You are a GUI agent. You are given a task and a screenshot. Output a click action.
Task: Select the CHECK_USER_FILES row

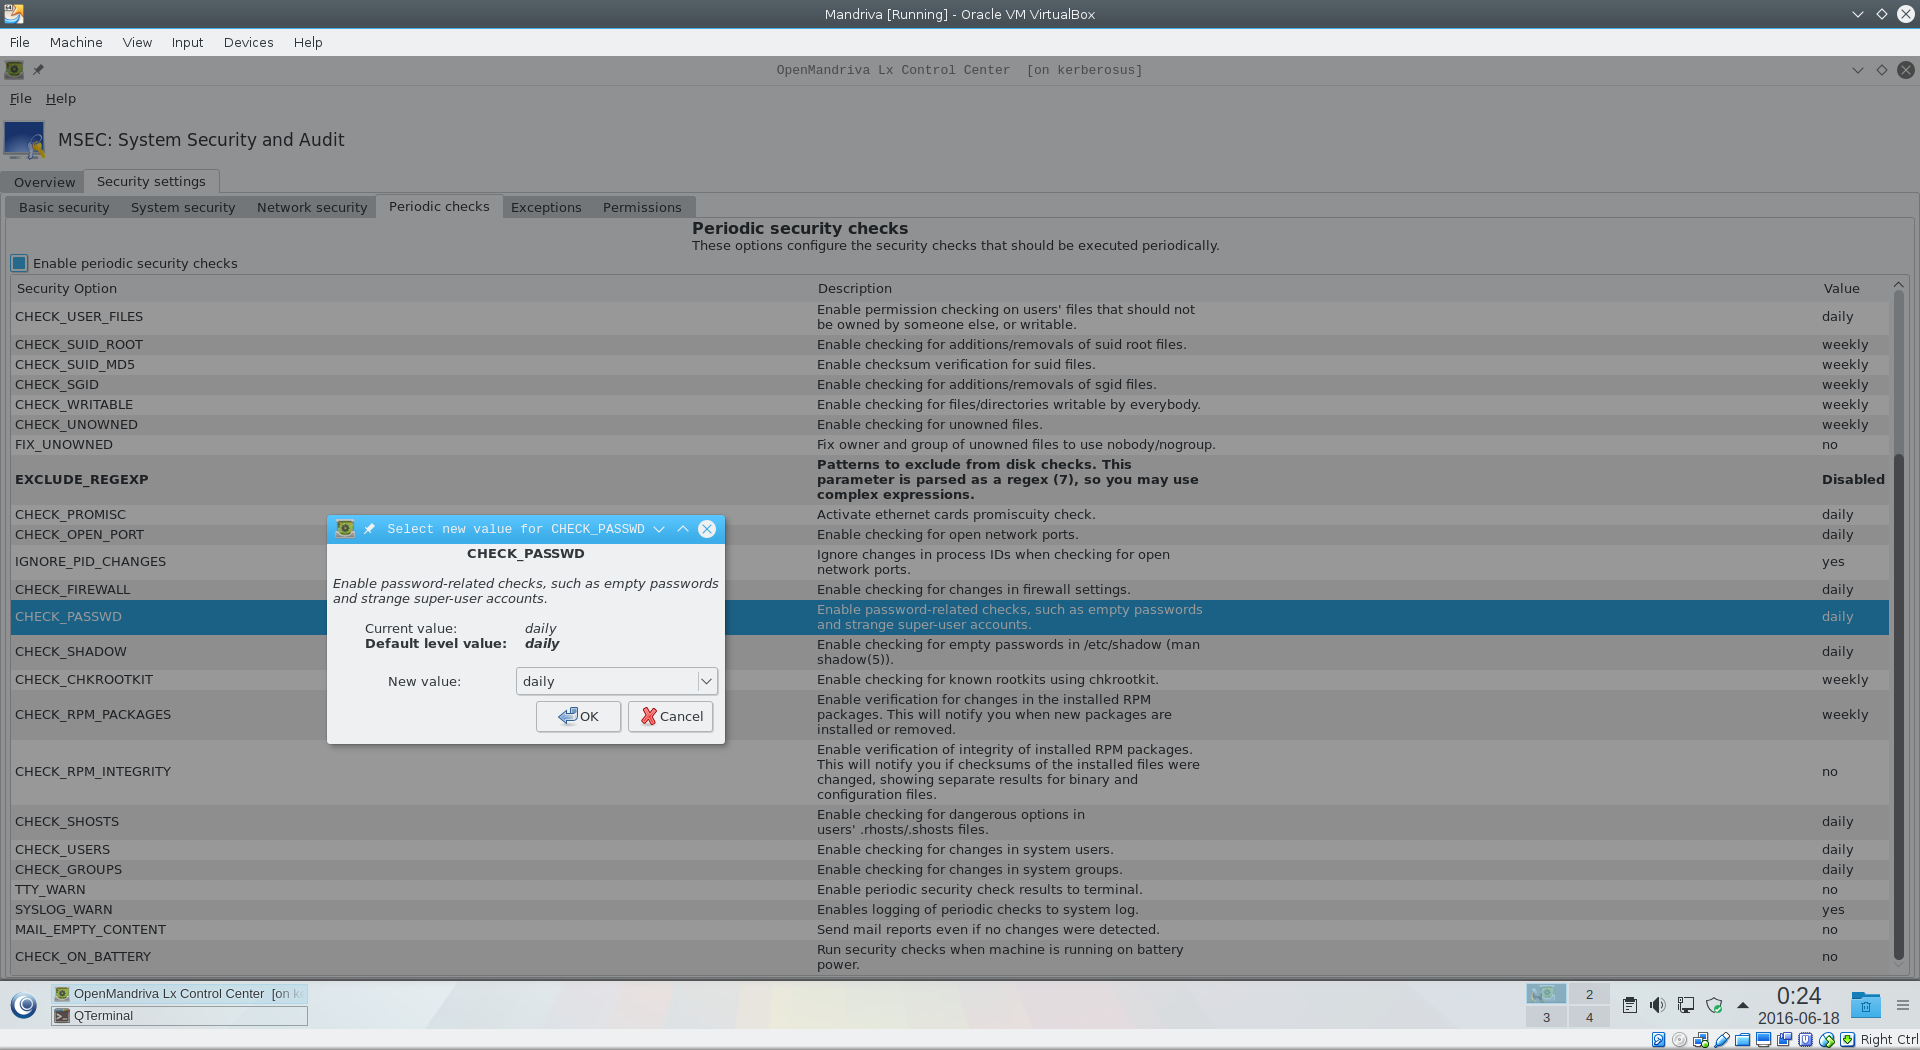coord(950,317)
